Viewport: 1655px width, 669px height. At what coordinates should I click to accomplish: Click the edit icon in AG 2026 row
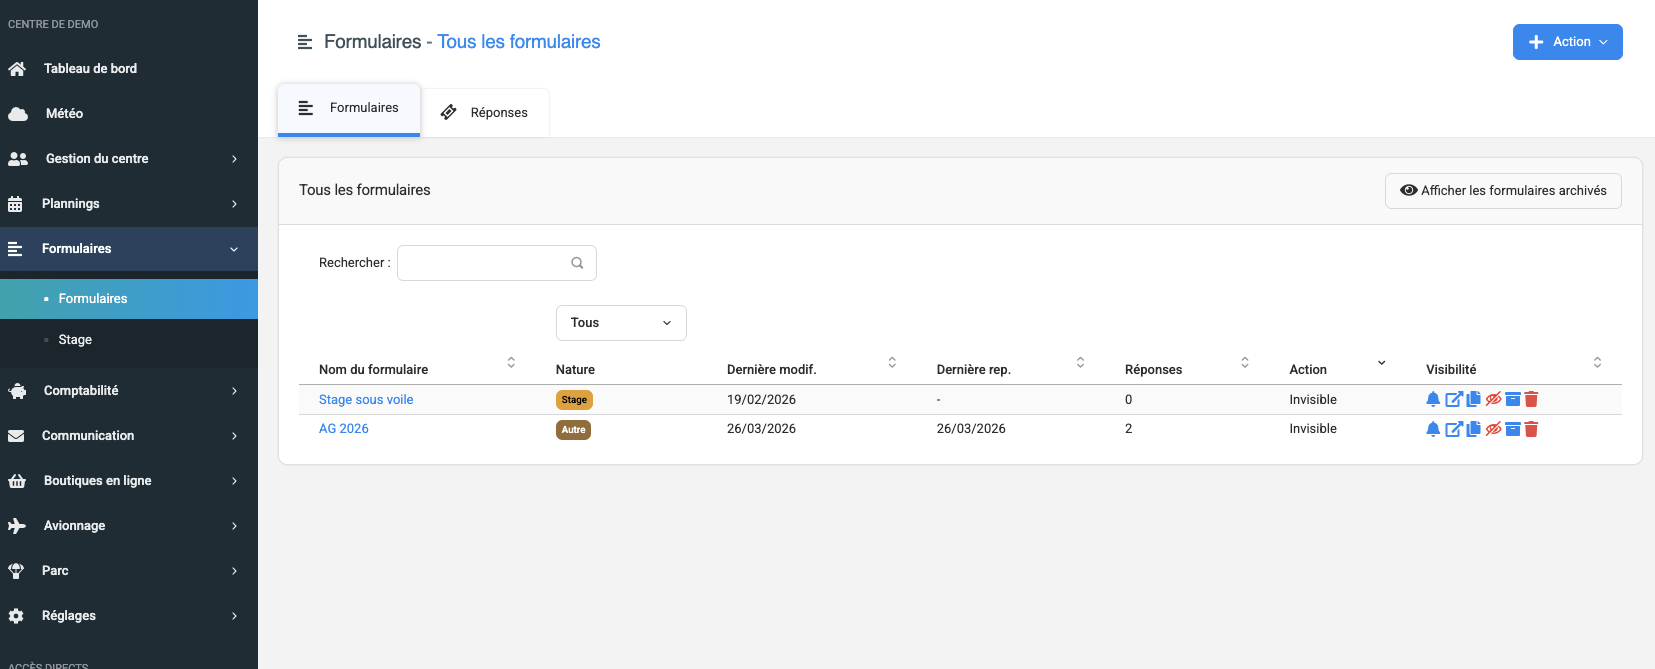(1454, 429)
